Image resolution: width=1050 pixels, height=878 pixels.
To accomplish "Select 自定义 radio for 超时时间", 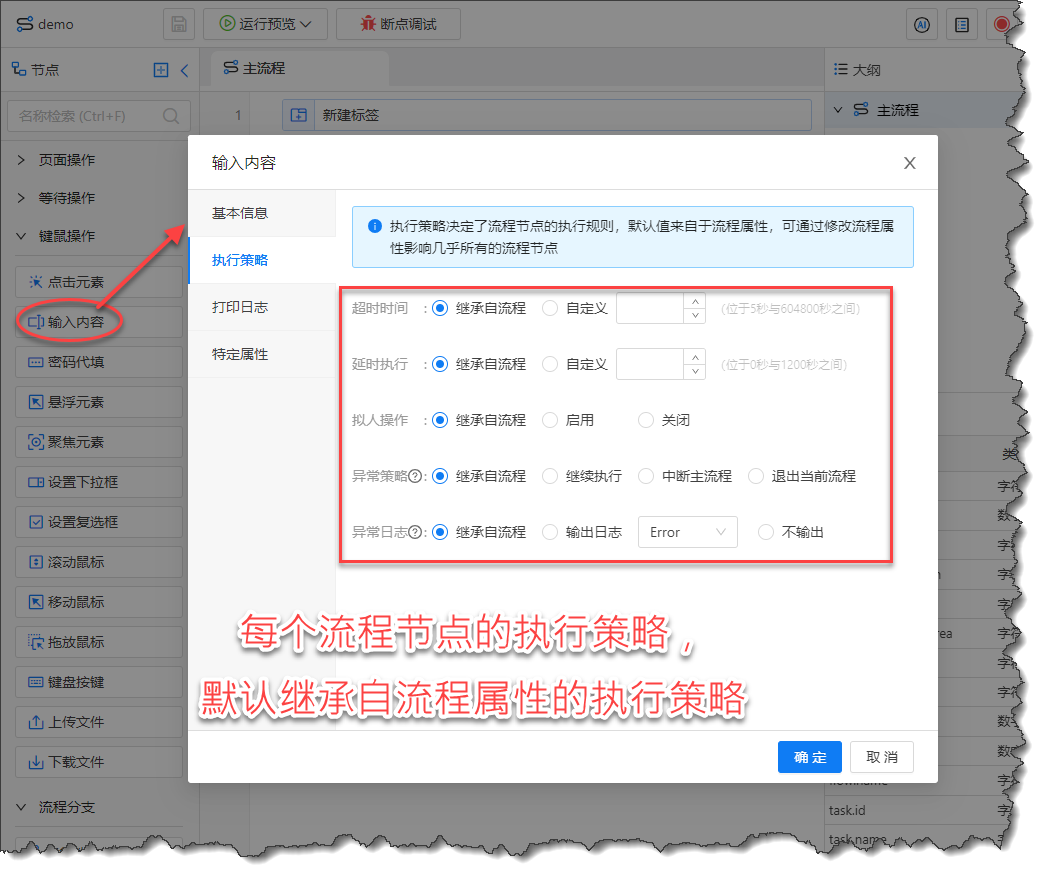I will coord(550,308).
